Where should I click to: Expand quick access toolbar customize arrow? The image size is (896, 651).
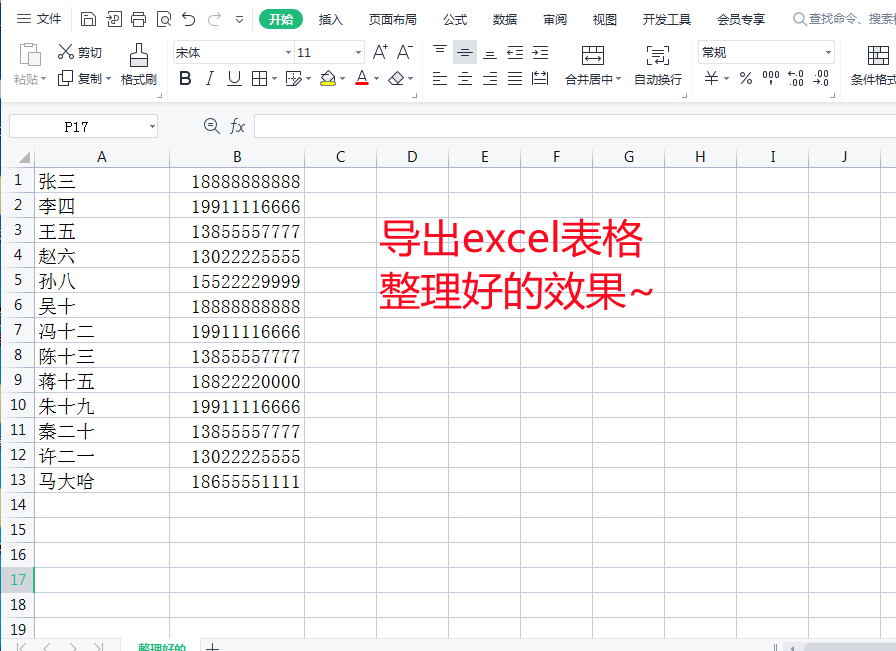coord(239,19)
